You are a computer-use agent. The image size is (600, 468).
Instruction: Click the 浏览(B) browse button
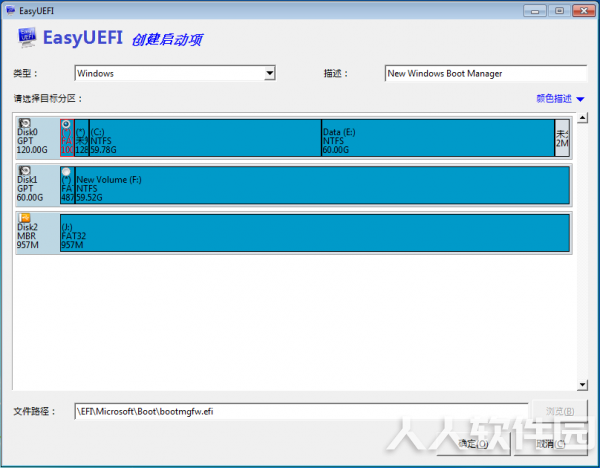point(559,411)
